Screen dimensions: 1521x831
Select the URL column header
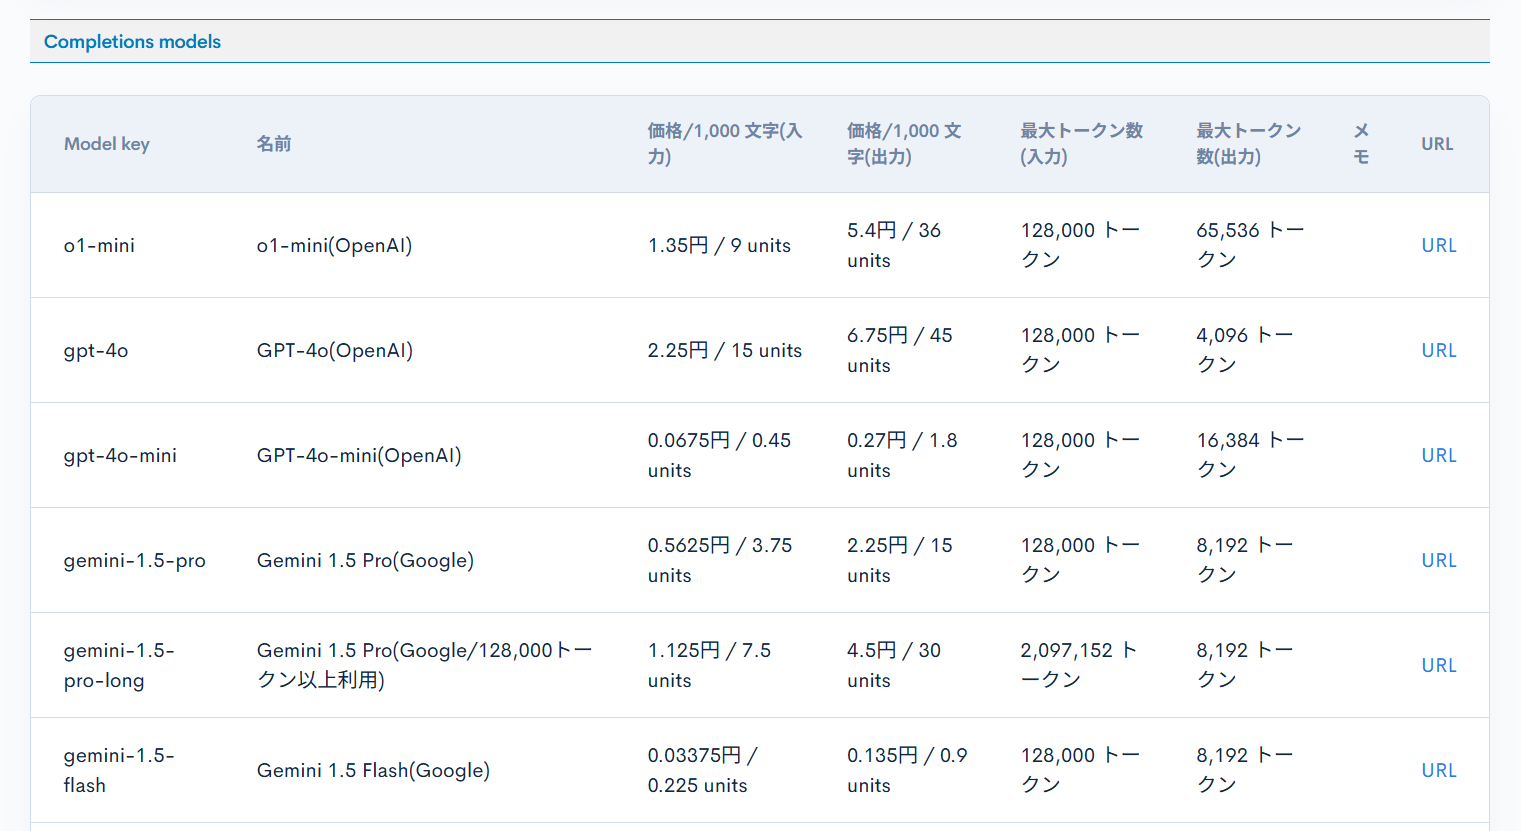pyautogui.click(x=1436, y=143)
